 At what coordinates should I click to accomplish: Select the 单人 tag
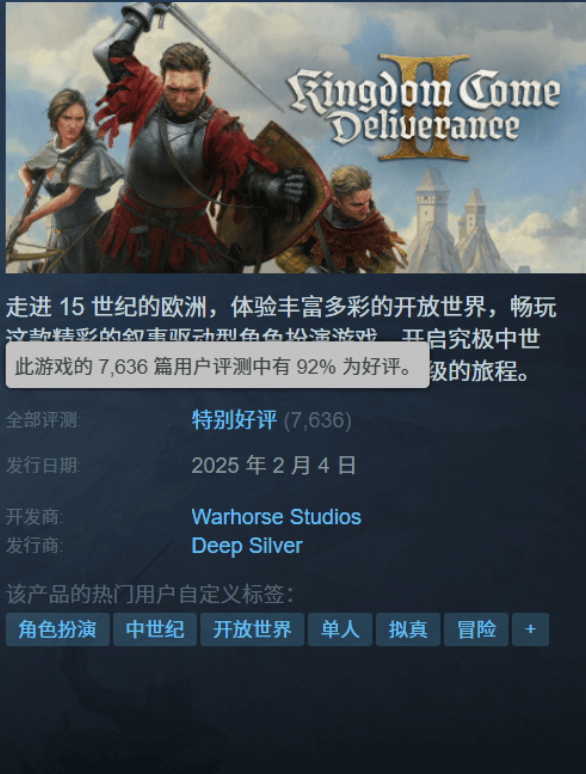click(x=340, y=629)
